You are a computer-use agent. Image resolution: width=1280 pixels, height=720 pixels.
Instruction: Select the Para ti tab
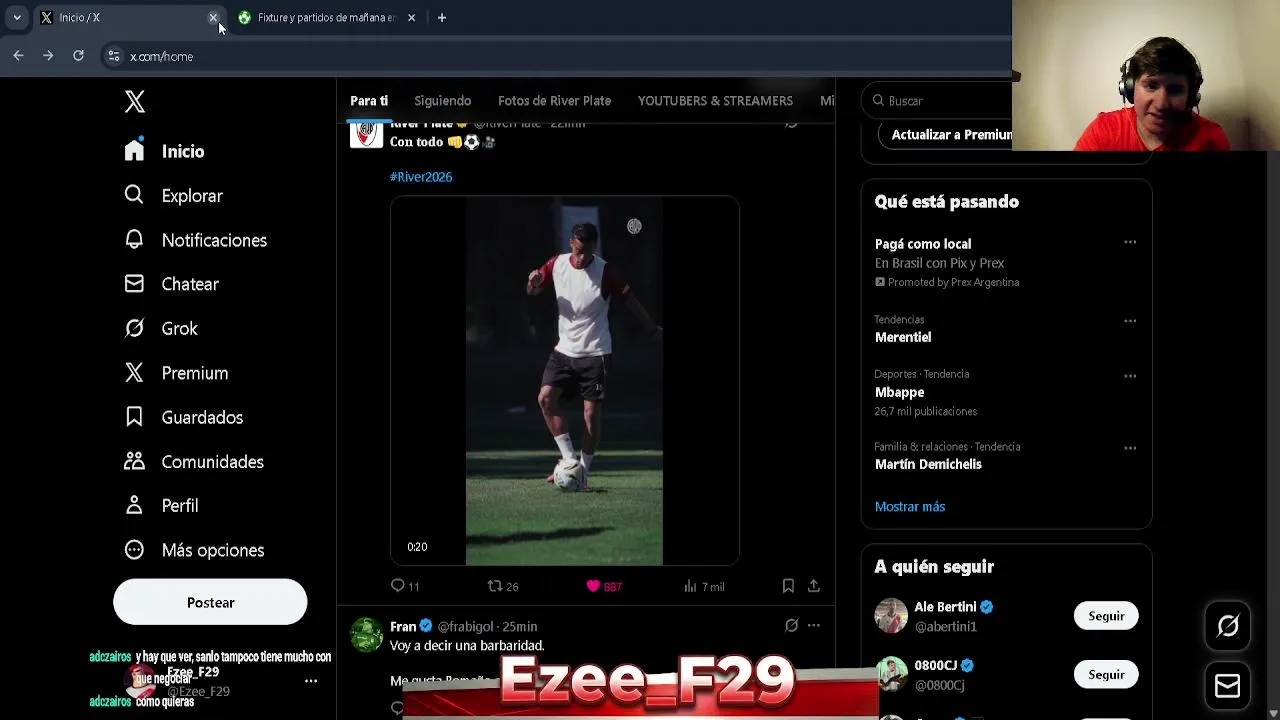369,100
